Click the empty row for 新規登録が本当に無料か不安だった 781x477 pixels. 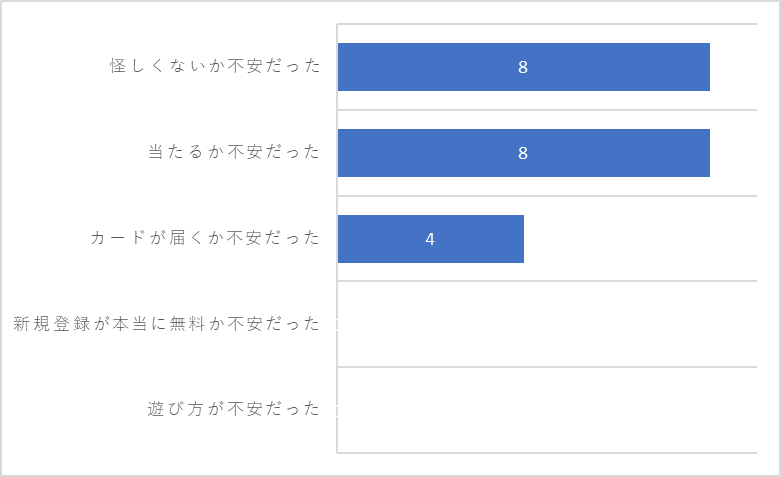click(547, 324)
